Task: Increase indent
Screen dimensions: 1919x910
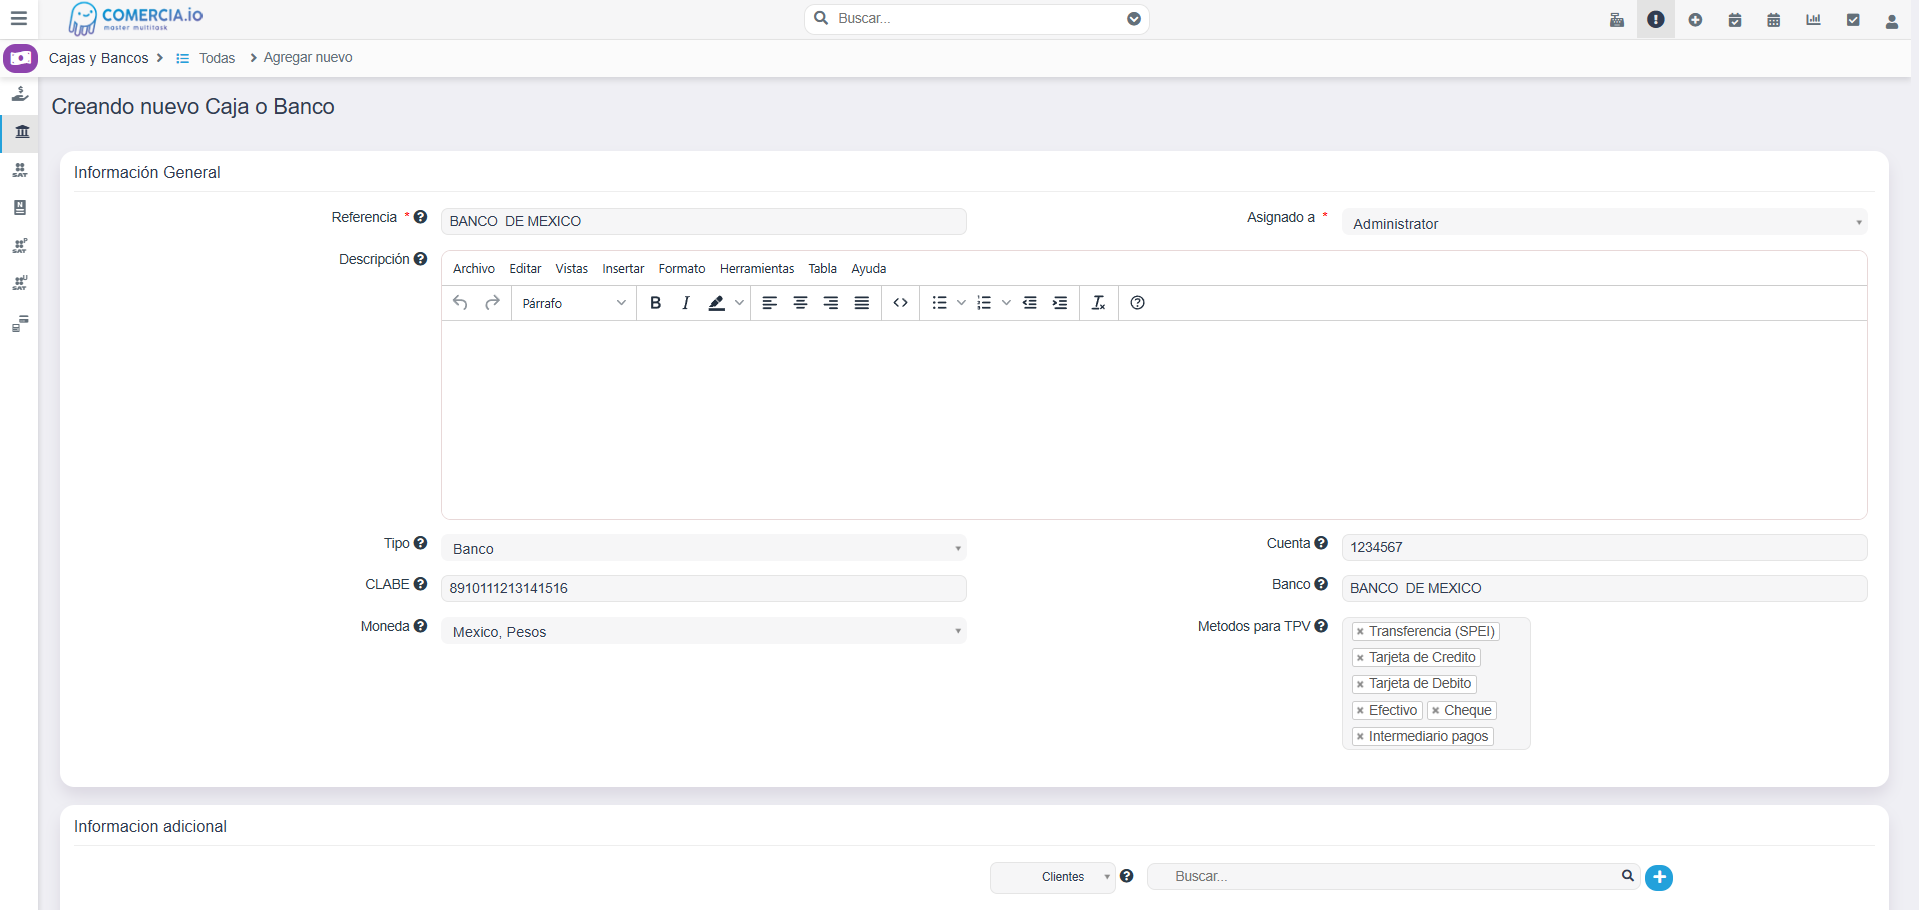Action: (1060, 303)
